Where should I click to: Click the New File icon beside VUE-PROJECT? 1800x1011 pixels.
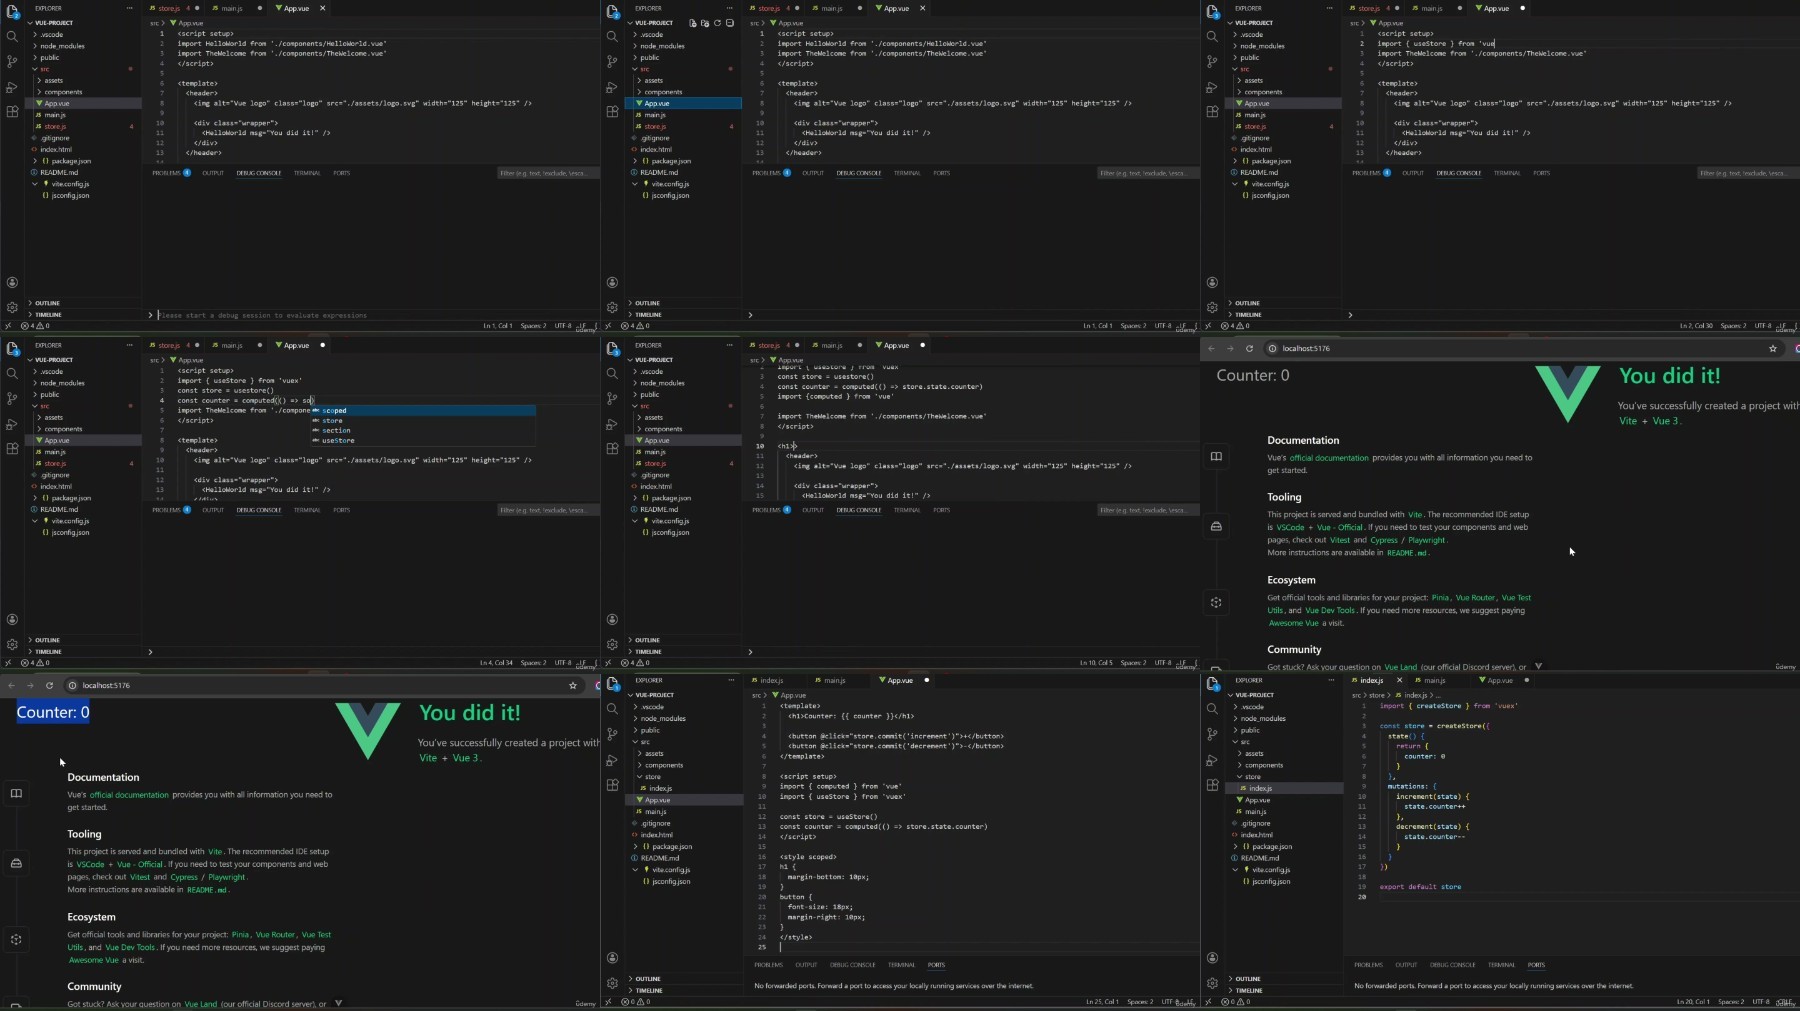[x=693, y=22]
